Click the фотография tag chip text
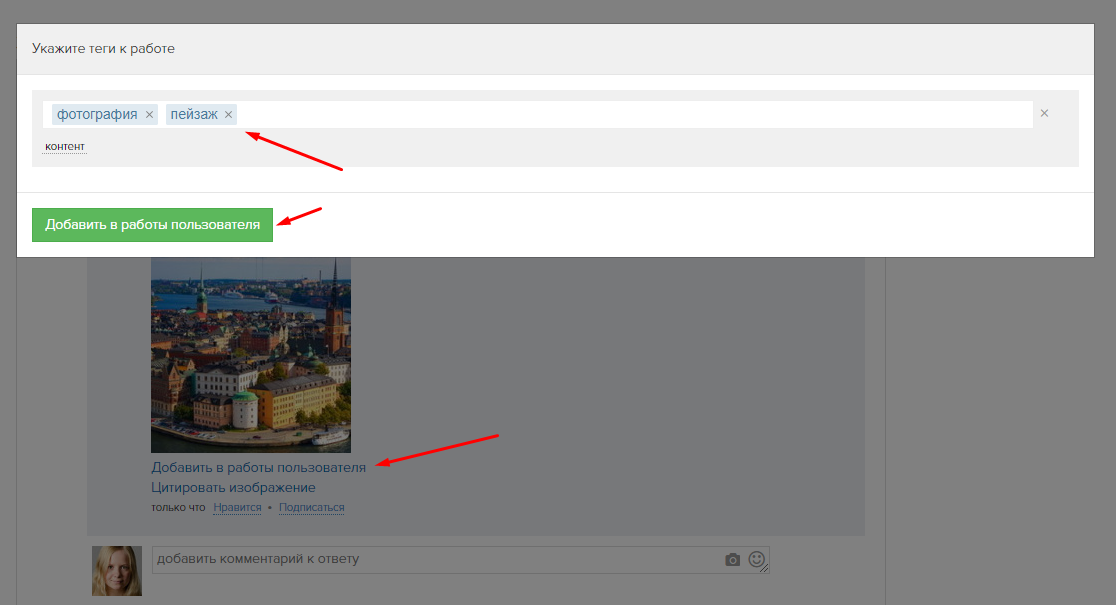1116x605 pixels. (x=97, y=115)
